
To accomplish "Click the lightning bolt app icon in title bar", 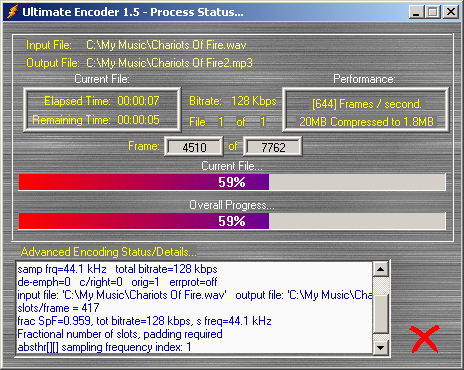I will 12,12.
